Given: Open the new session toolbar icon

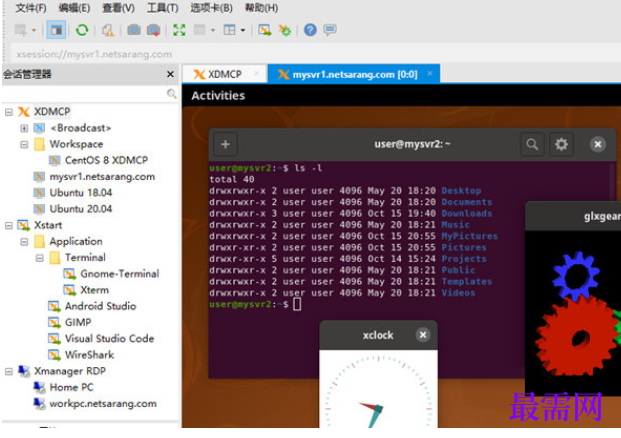Looking at the screenshot, I should [21, 30].
